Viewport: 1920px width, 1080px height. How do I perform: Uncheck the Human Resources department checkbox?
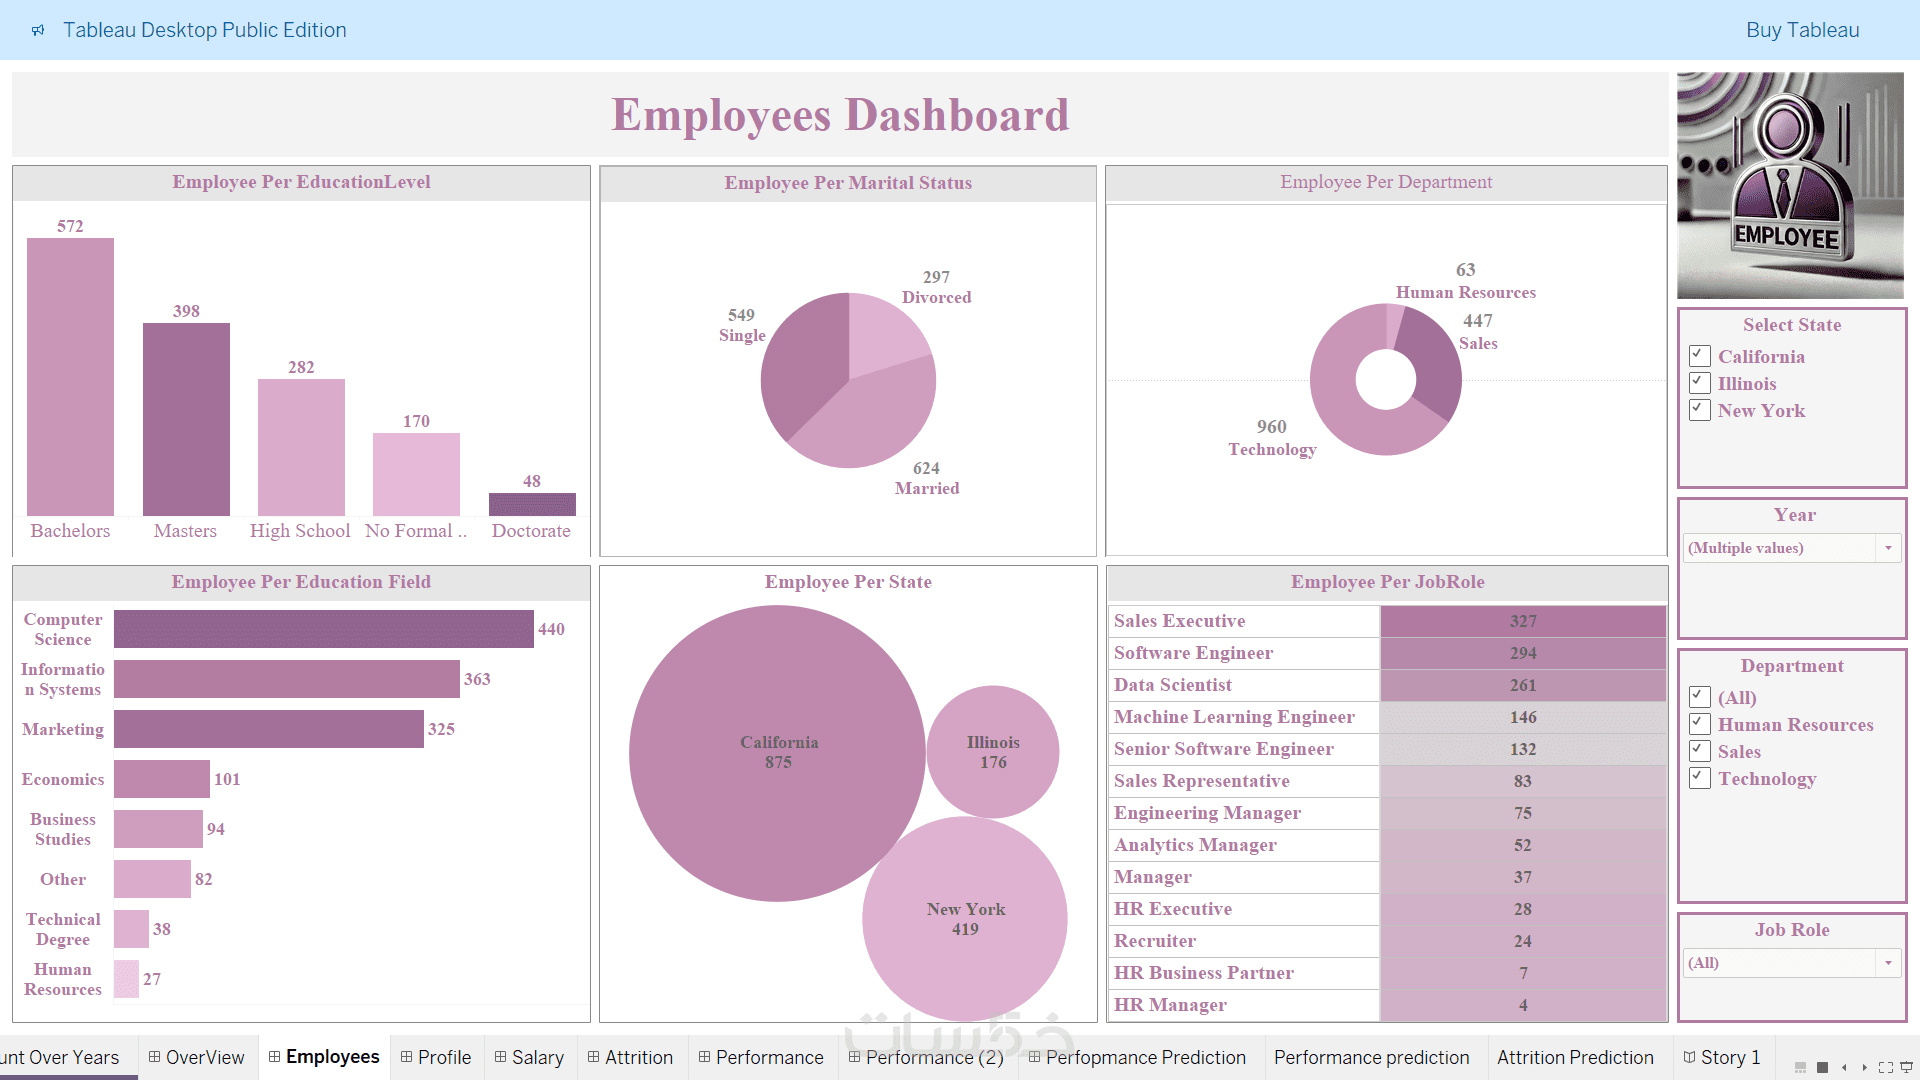[x=1699, y=724]
